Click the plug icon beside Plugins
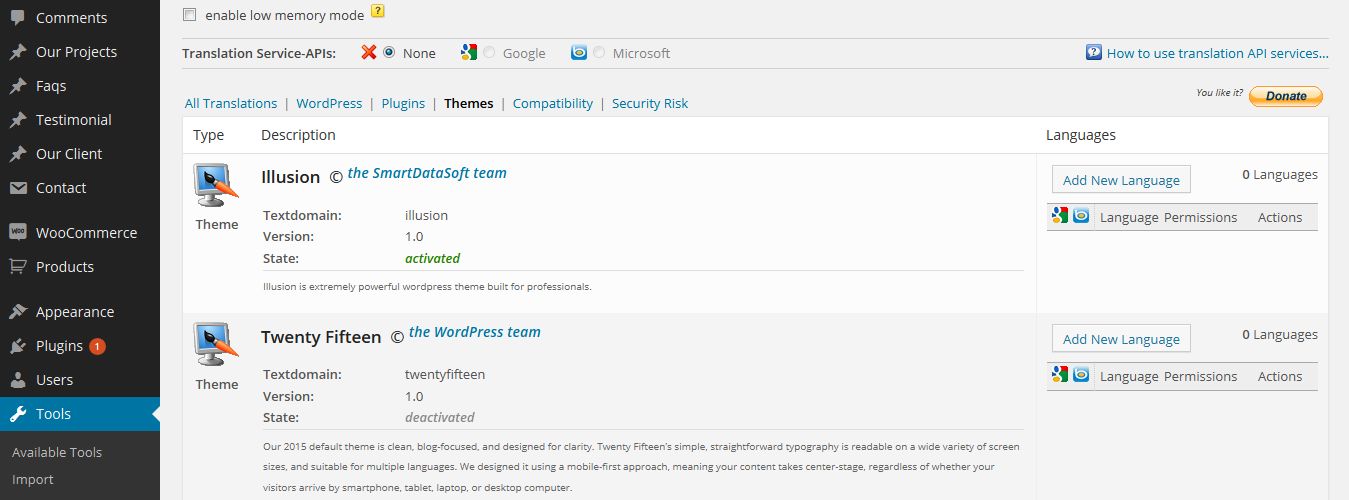Viewport: 1349px width, 500px height. point(18,346)
